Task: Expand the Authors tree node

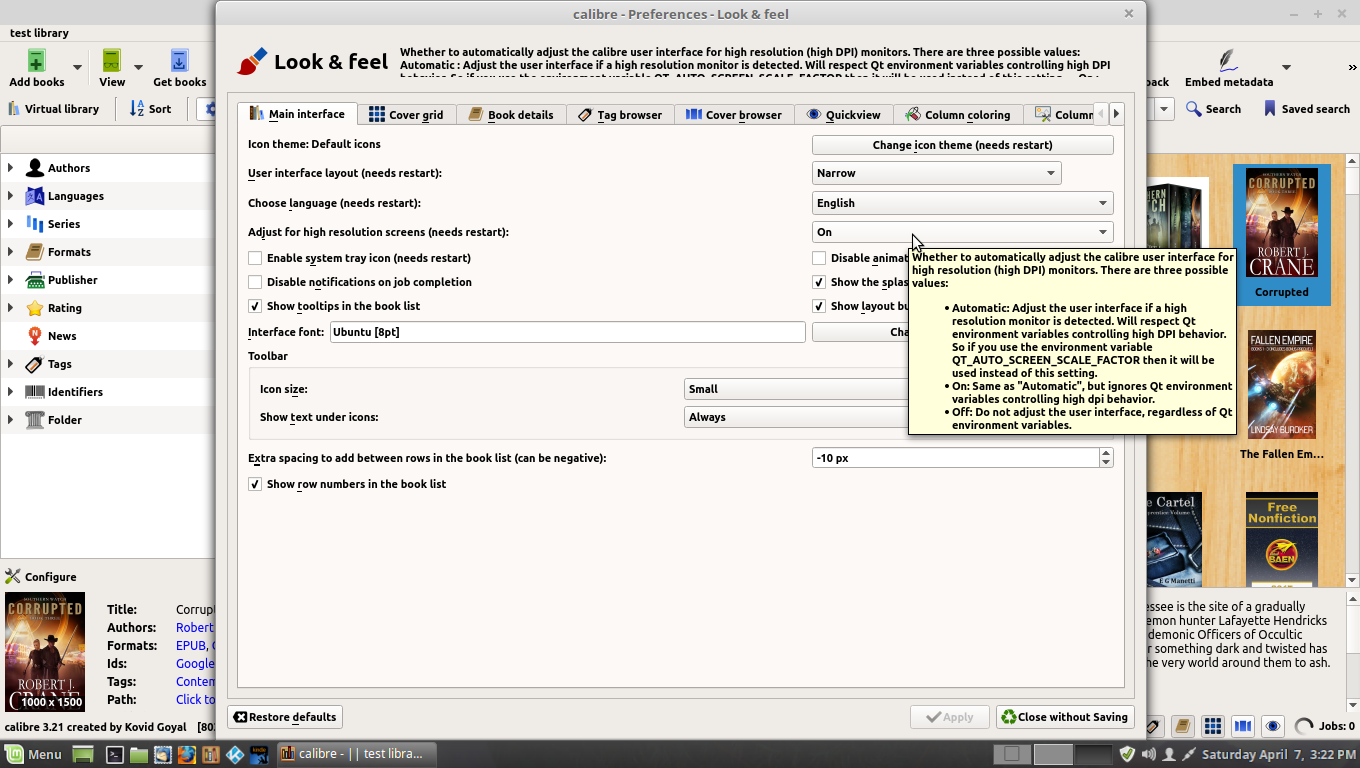Action: click(10, 168)
